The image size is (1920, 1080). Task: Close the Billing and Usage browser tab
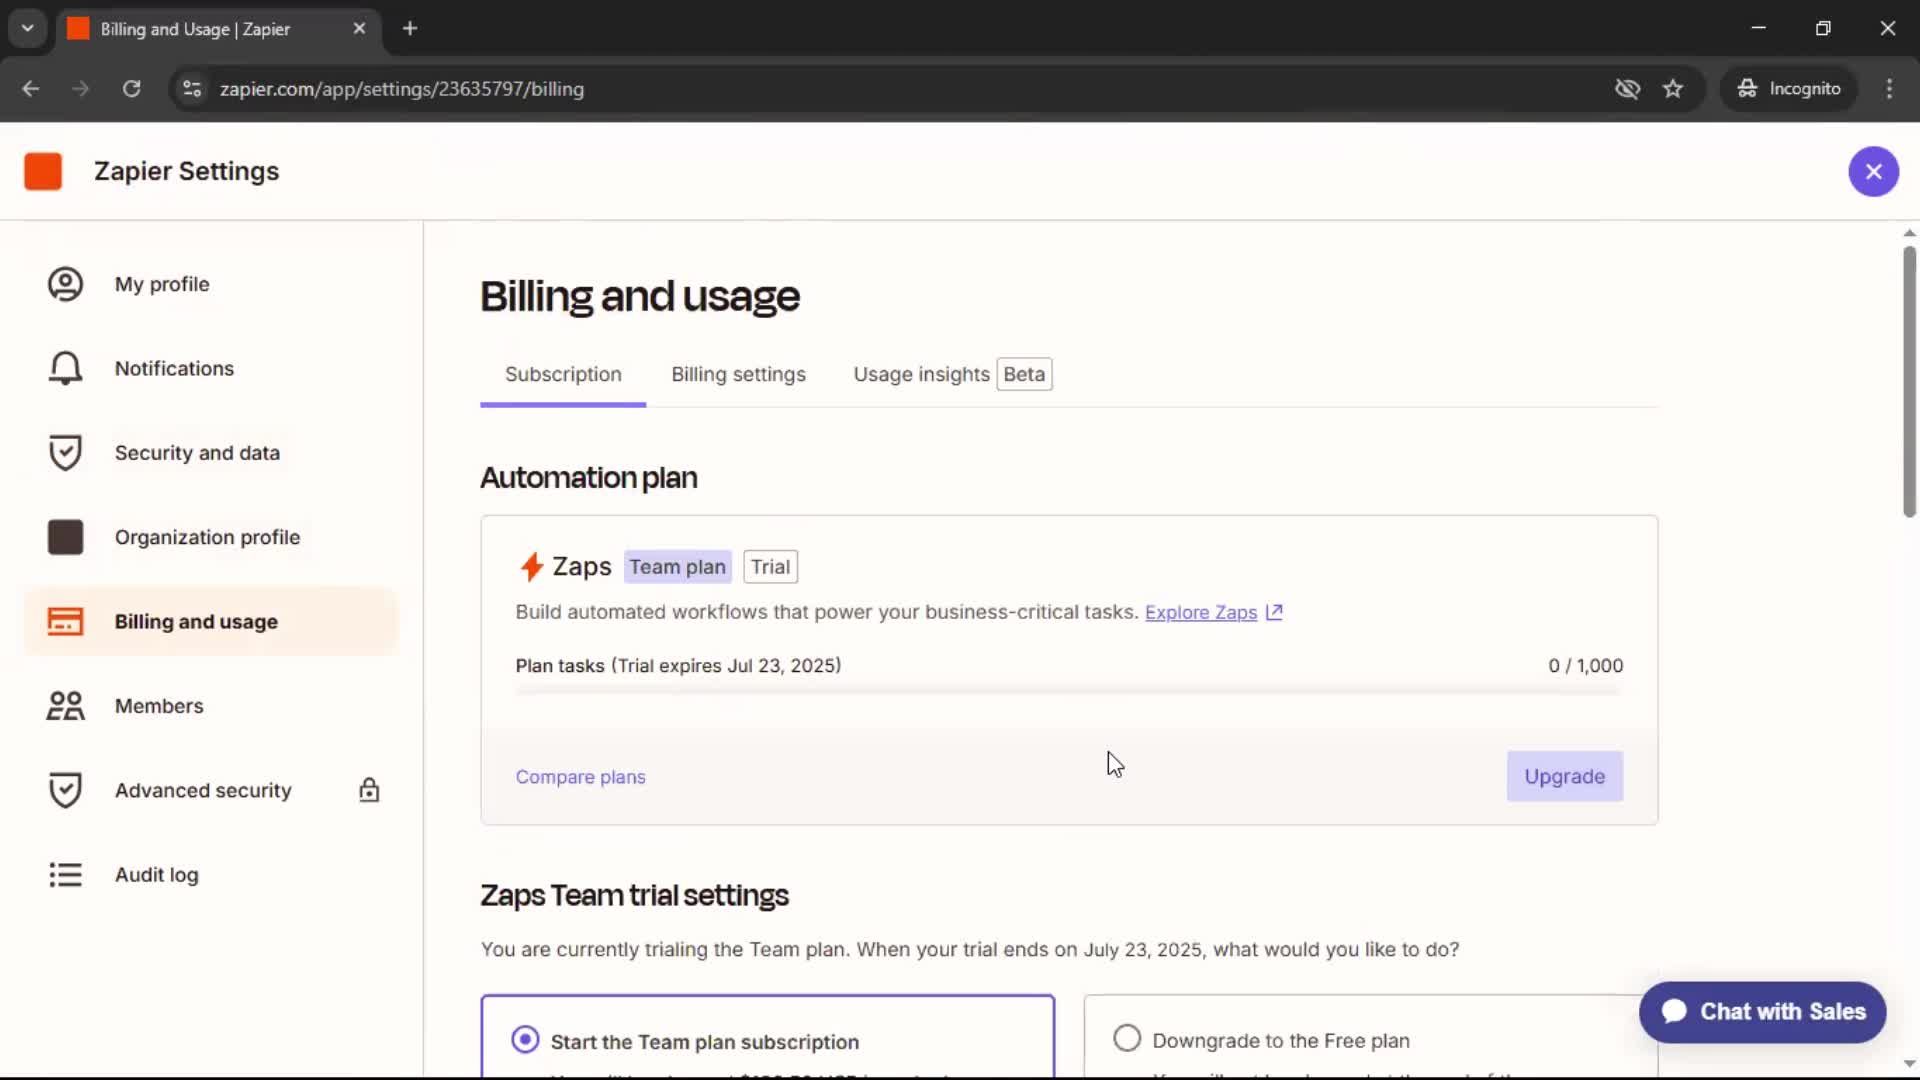[x=359, y=28]
